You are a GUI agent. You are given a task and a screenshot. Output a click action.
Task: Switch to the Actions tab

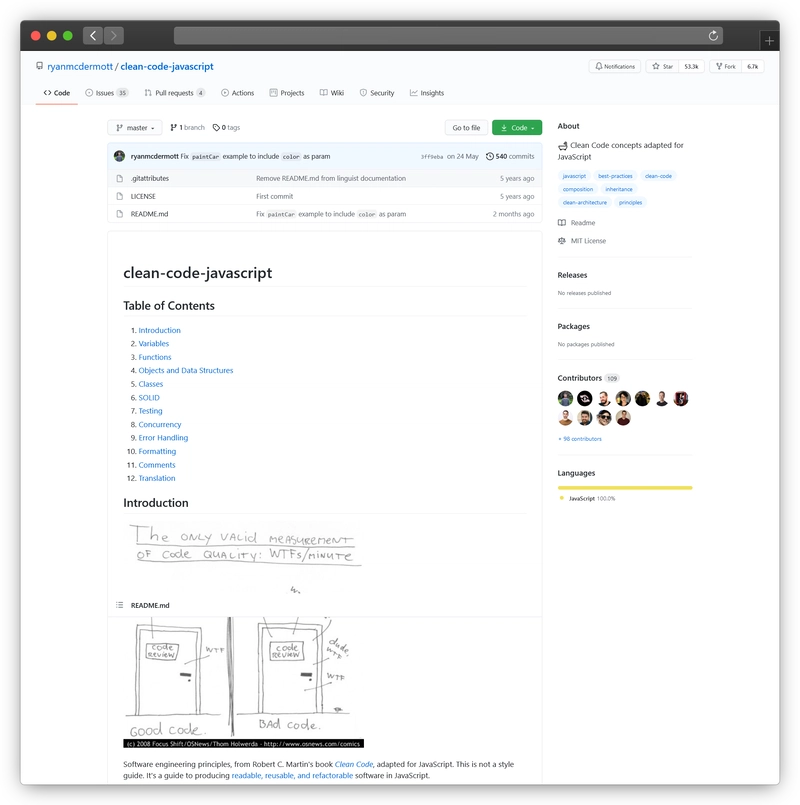click(237, 93)
